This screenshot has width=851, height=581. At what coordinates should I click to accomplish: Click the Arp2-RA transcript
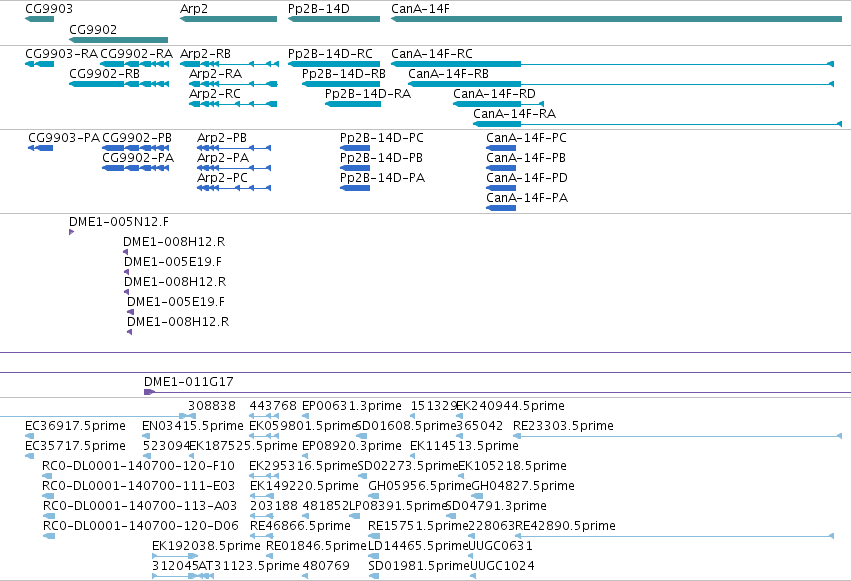233,84
